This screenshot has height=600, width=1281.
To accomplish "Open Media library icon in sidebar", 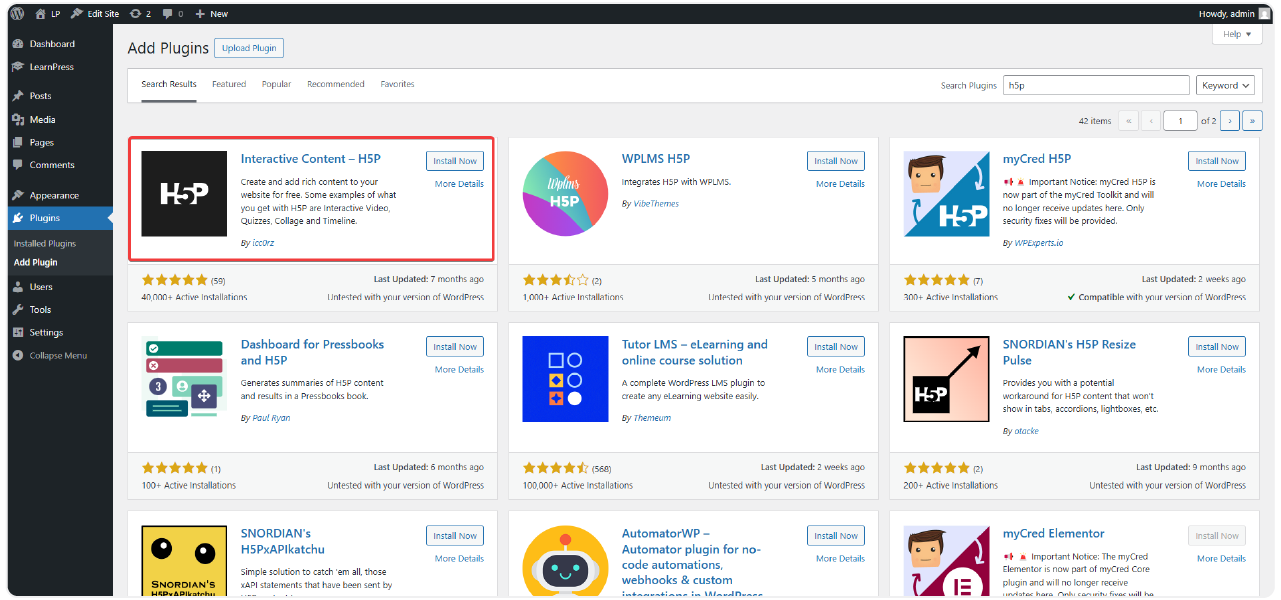I will (18, 120).
